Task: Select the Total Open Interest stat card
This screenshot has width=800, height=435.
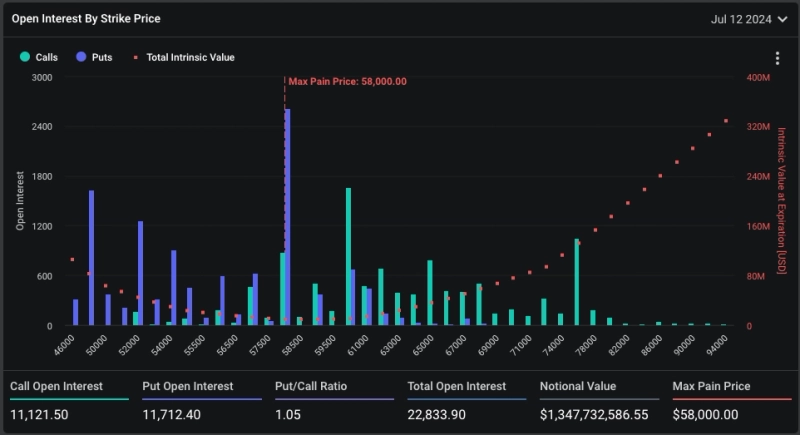Action: pos(466,400)
